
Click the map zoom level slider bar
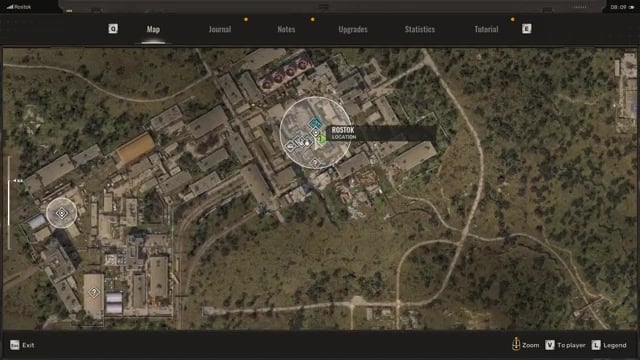[x=9, y=202]
